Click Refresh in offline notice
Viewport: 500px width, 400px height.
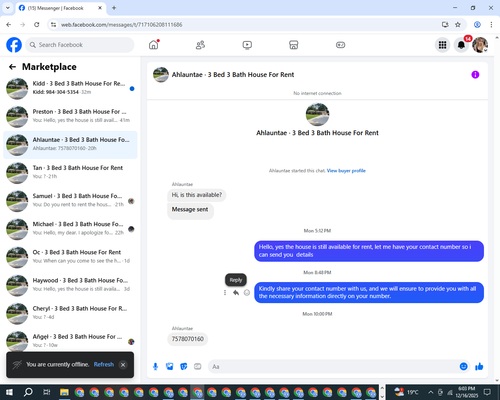[x=104, y=364]
